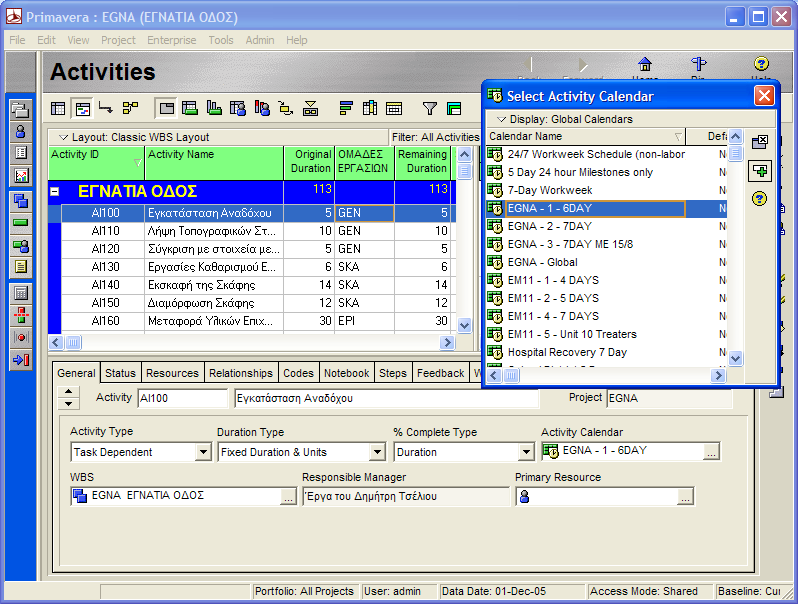Open Project Risks sidebar icon
This screenshot has height=604, width=798.
tap(21, 360)
